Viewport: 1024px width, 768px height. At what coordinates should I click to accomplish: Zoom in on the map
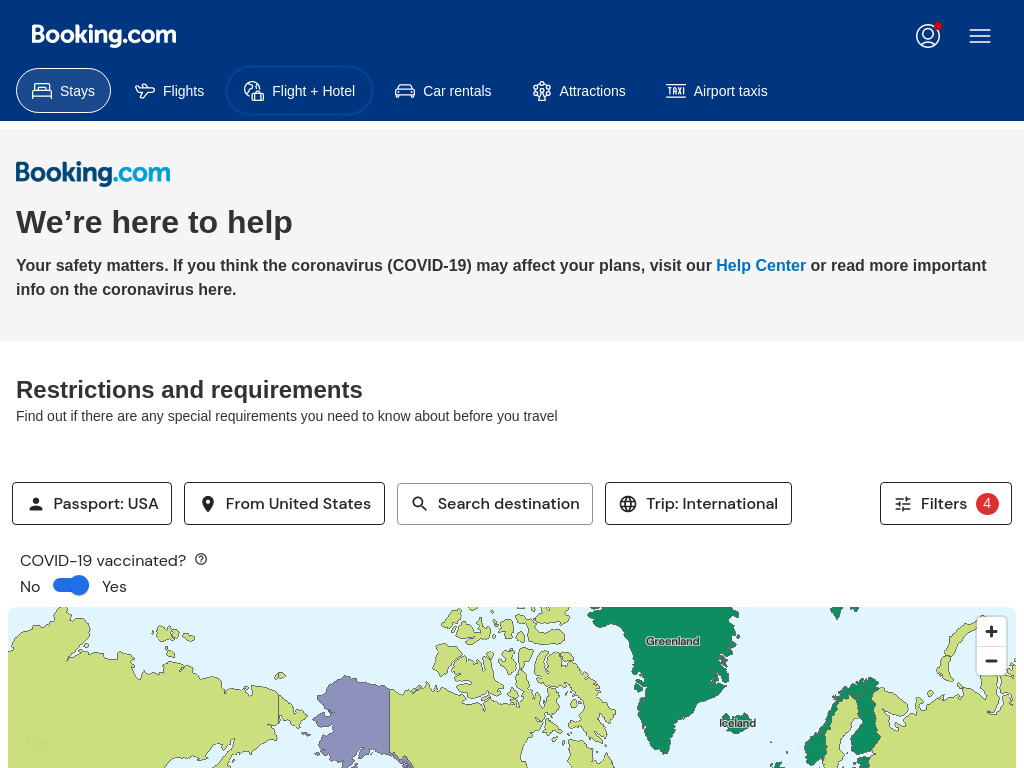tap(991, 632)
